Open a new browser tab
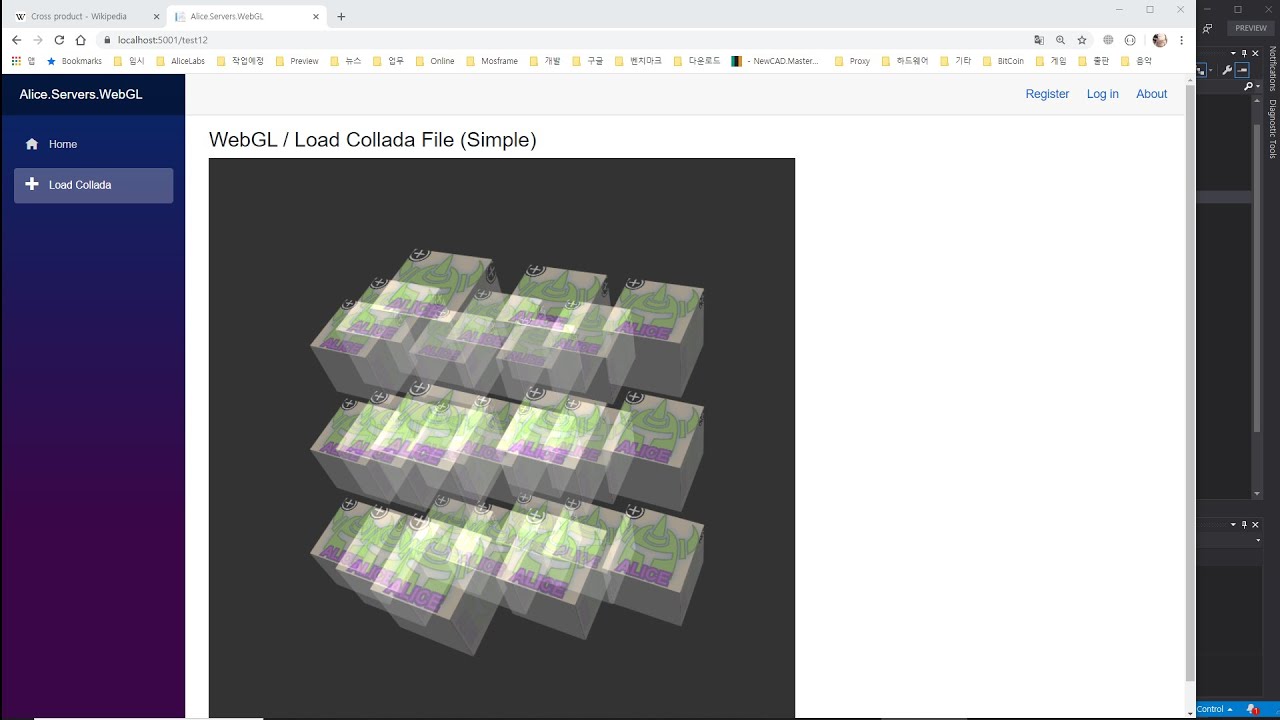Screen dimensions: 1280x720 pyautogui.click(x=341, y=16)
